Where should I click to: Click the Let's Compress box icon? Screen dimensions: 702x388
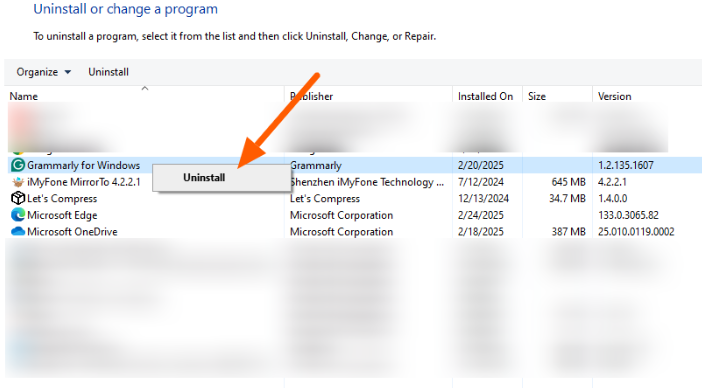coord(18,198)
